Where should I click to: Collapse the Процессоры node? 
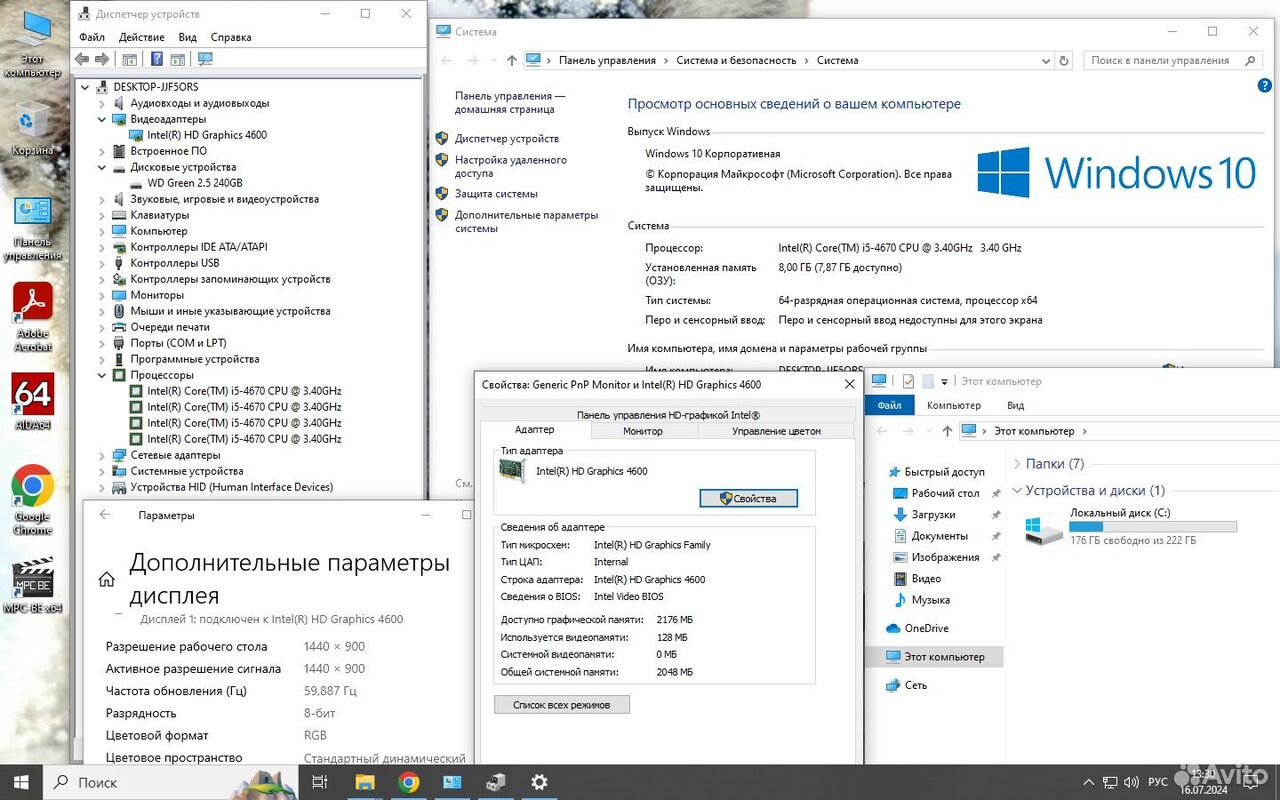(102, 375)
